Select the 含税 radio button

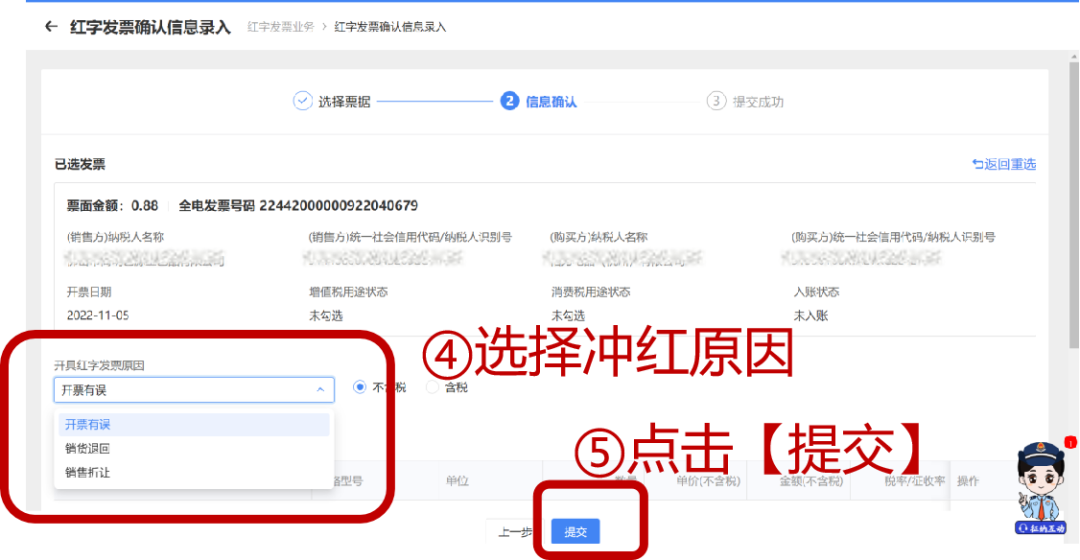tap(432, 387)
